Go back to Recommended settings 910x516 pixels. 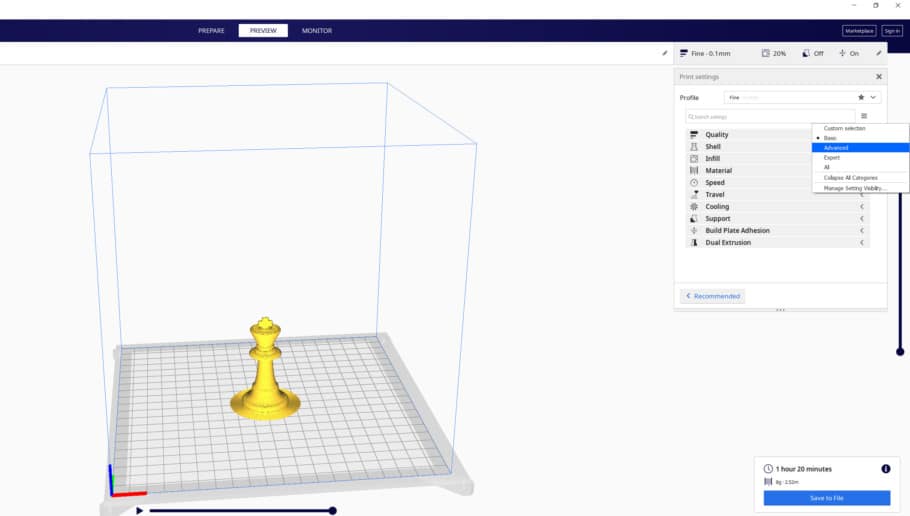[713, 296]
